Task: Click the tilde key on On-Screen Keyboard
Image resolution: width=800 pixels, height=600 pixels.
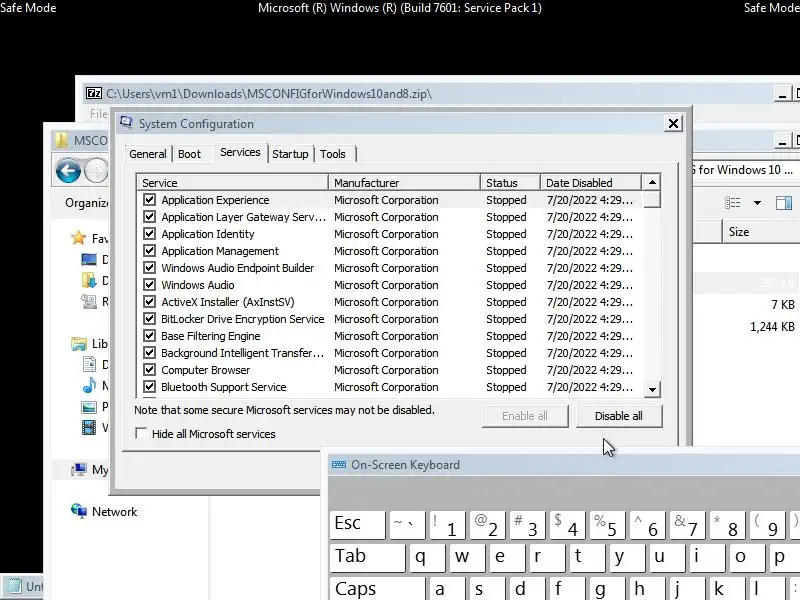Action: point(407,524)
